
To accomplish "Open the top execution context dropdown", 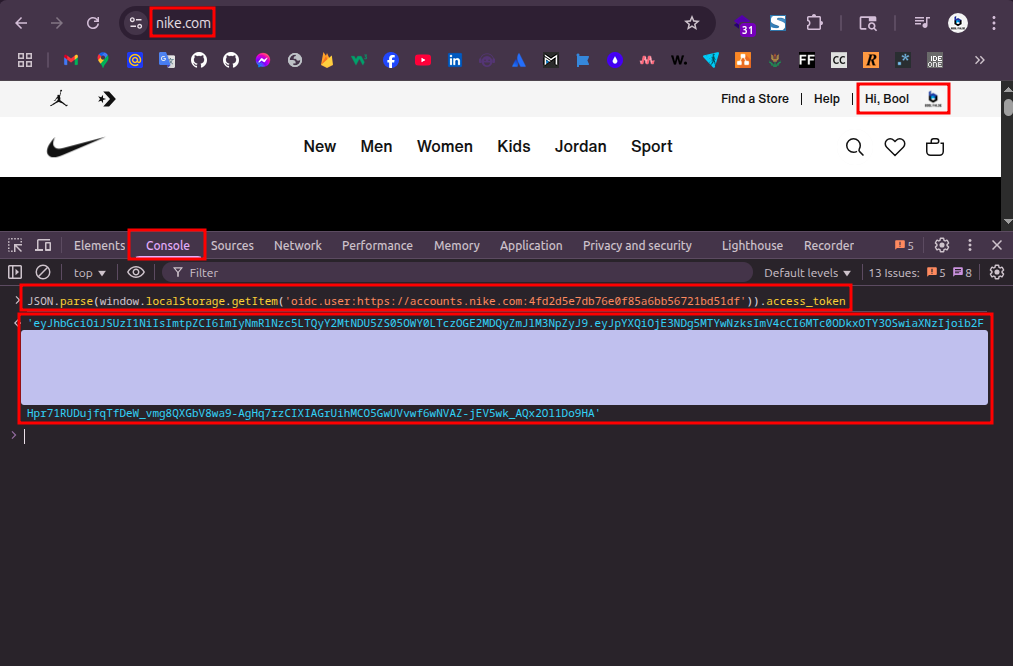I will [x=89, y=273].
